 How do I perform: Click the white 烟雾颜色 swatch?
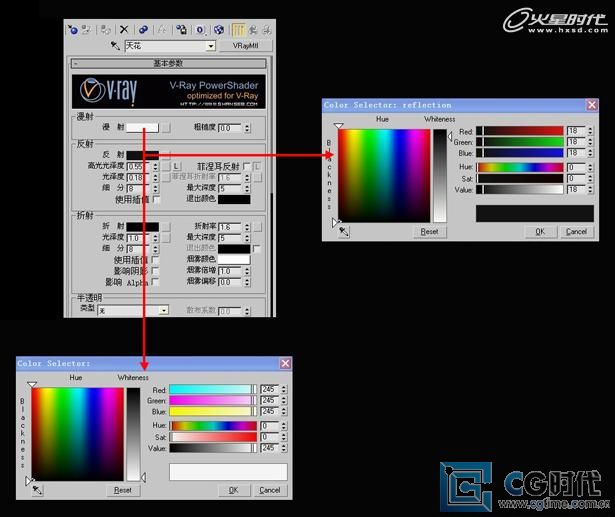click(x=234, y=259)
